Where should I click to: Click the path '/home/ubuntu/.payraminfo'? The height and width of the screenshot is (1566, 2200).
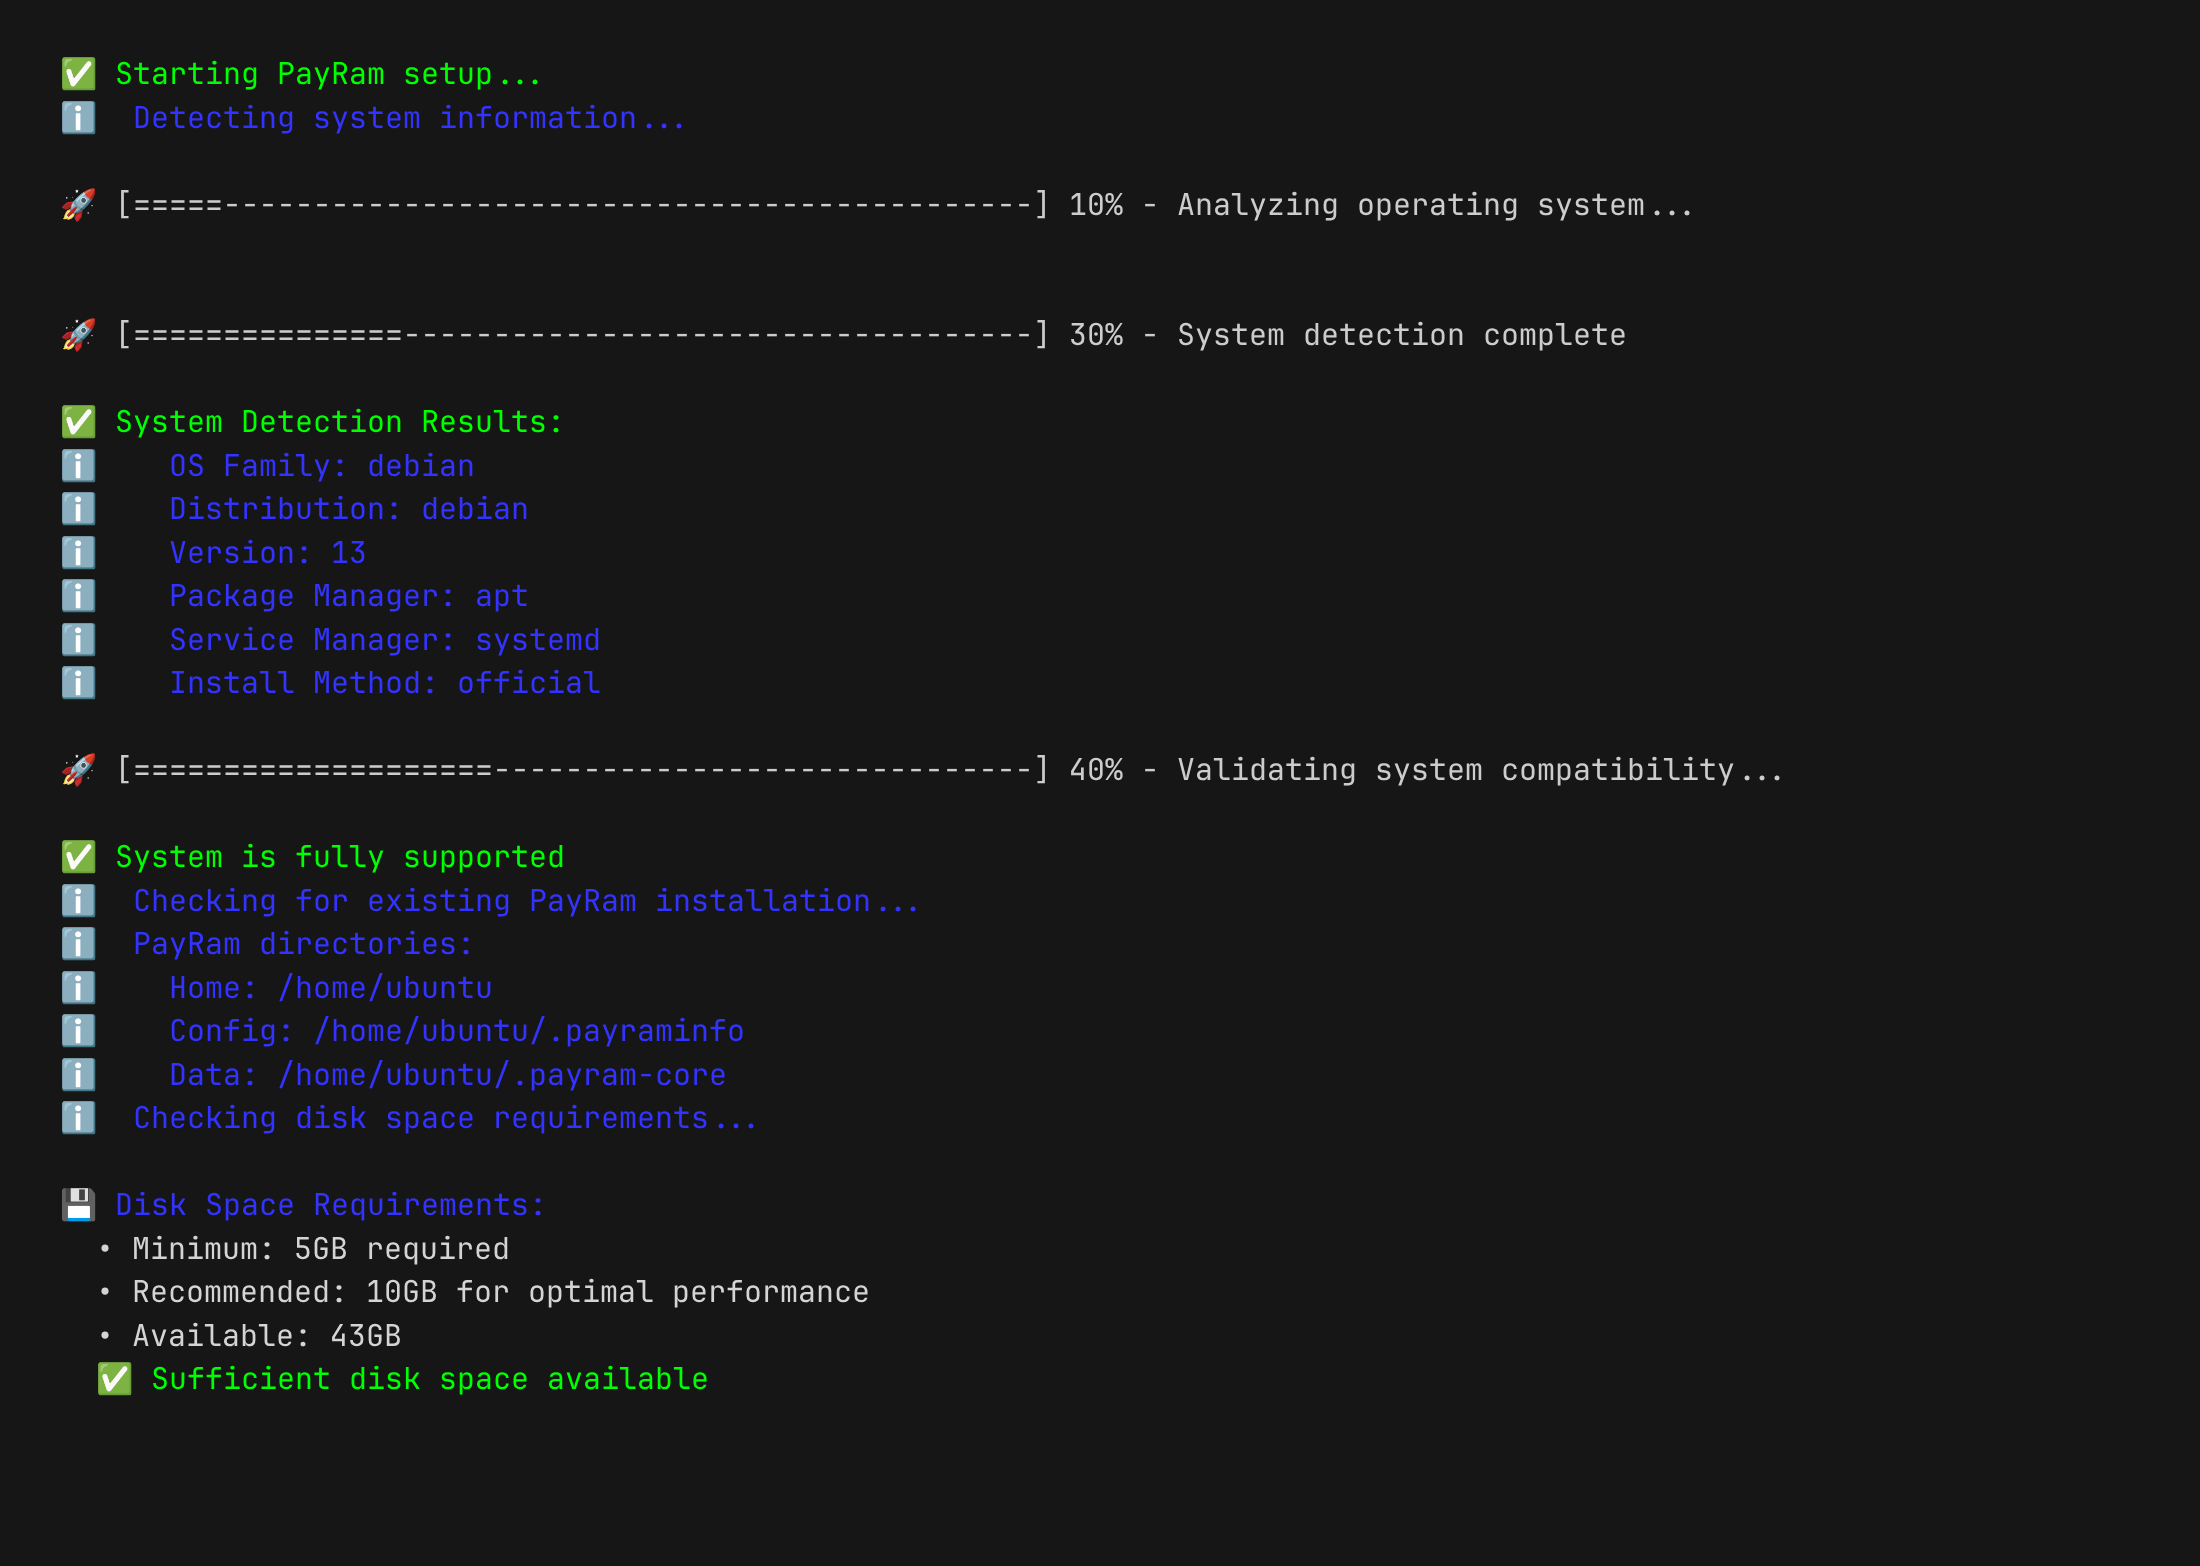529,1031
